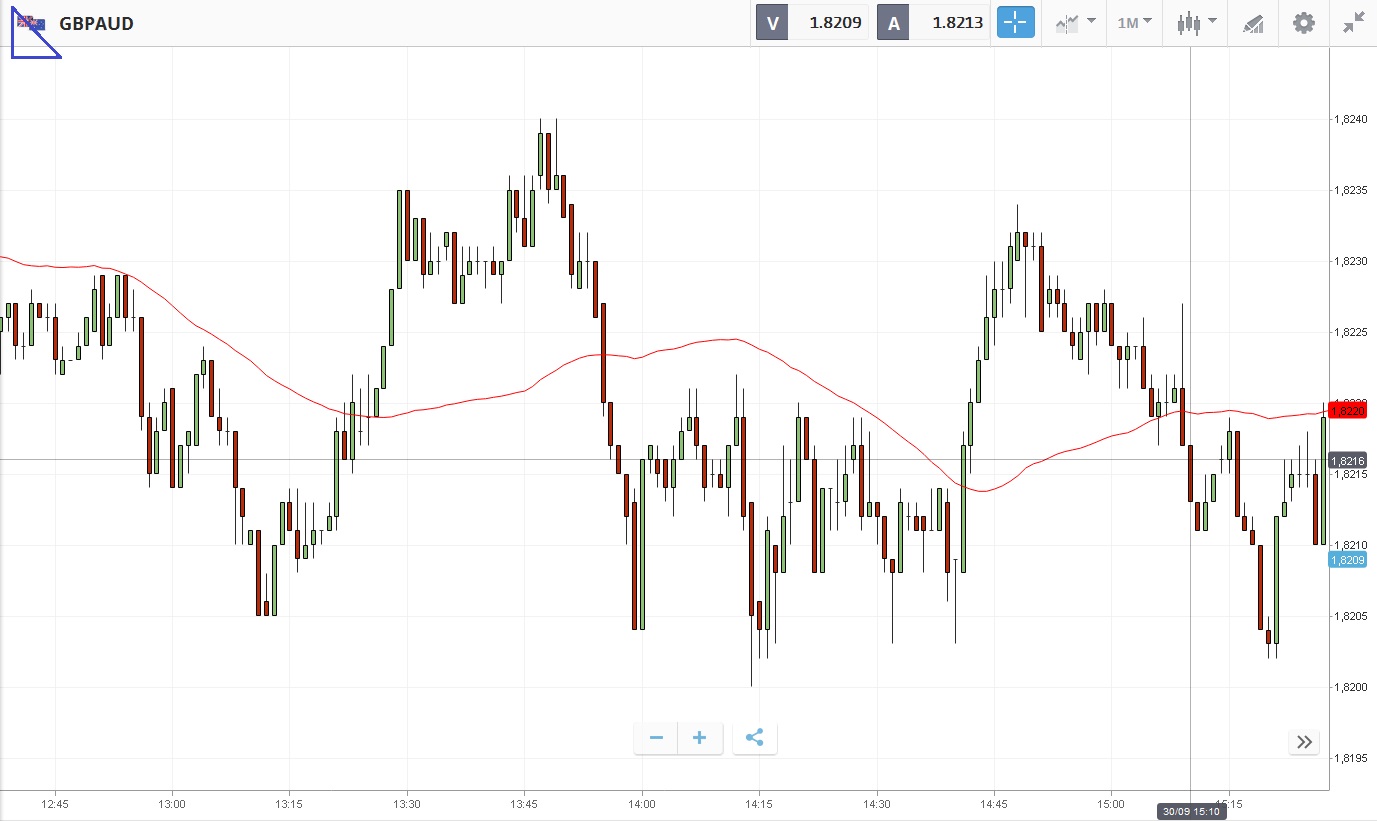Click the GBPAUD flag icon

click(30, 22)
